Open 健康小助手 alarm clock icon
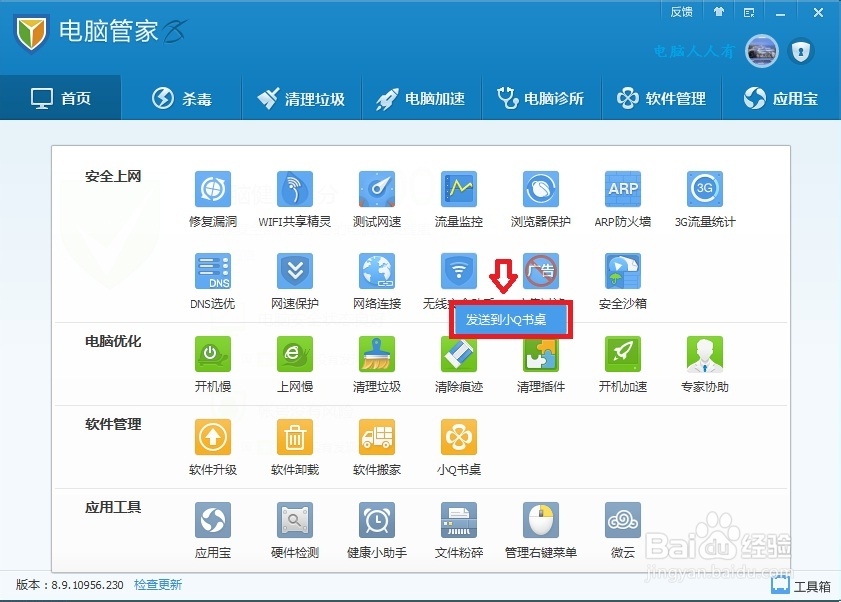Image resolution: width=841 pixels, height=602 pixels. (x=377, y=520)
